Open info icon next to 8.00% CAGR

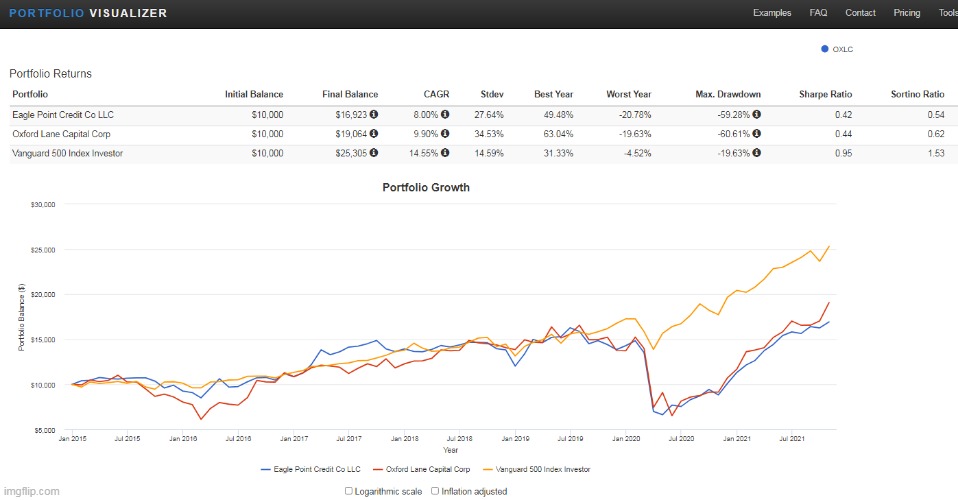pyautogui.click(x=445, y=114)
